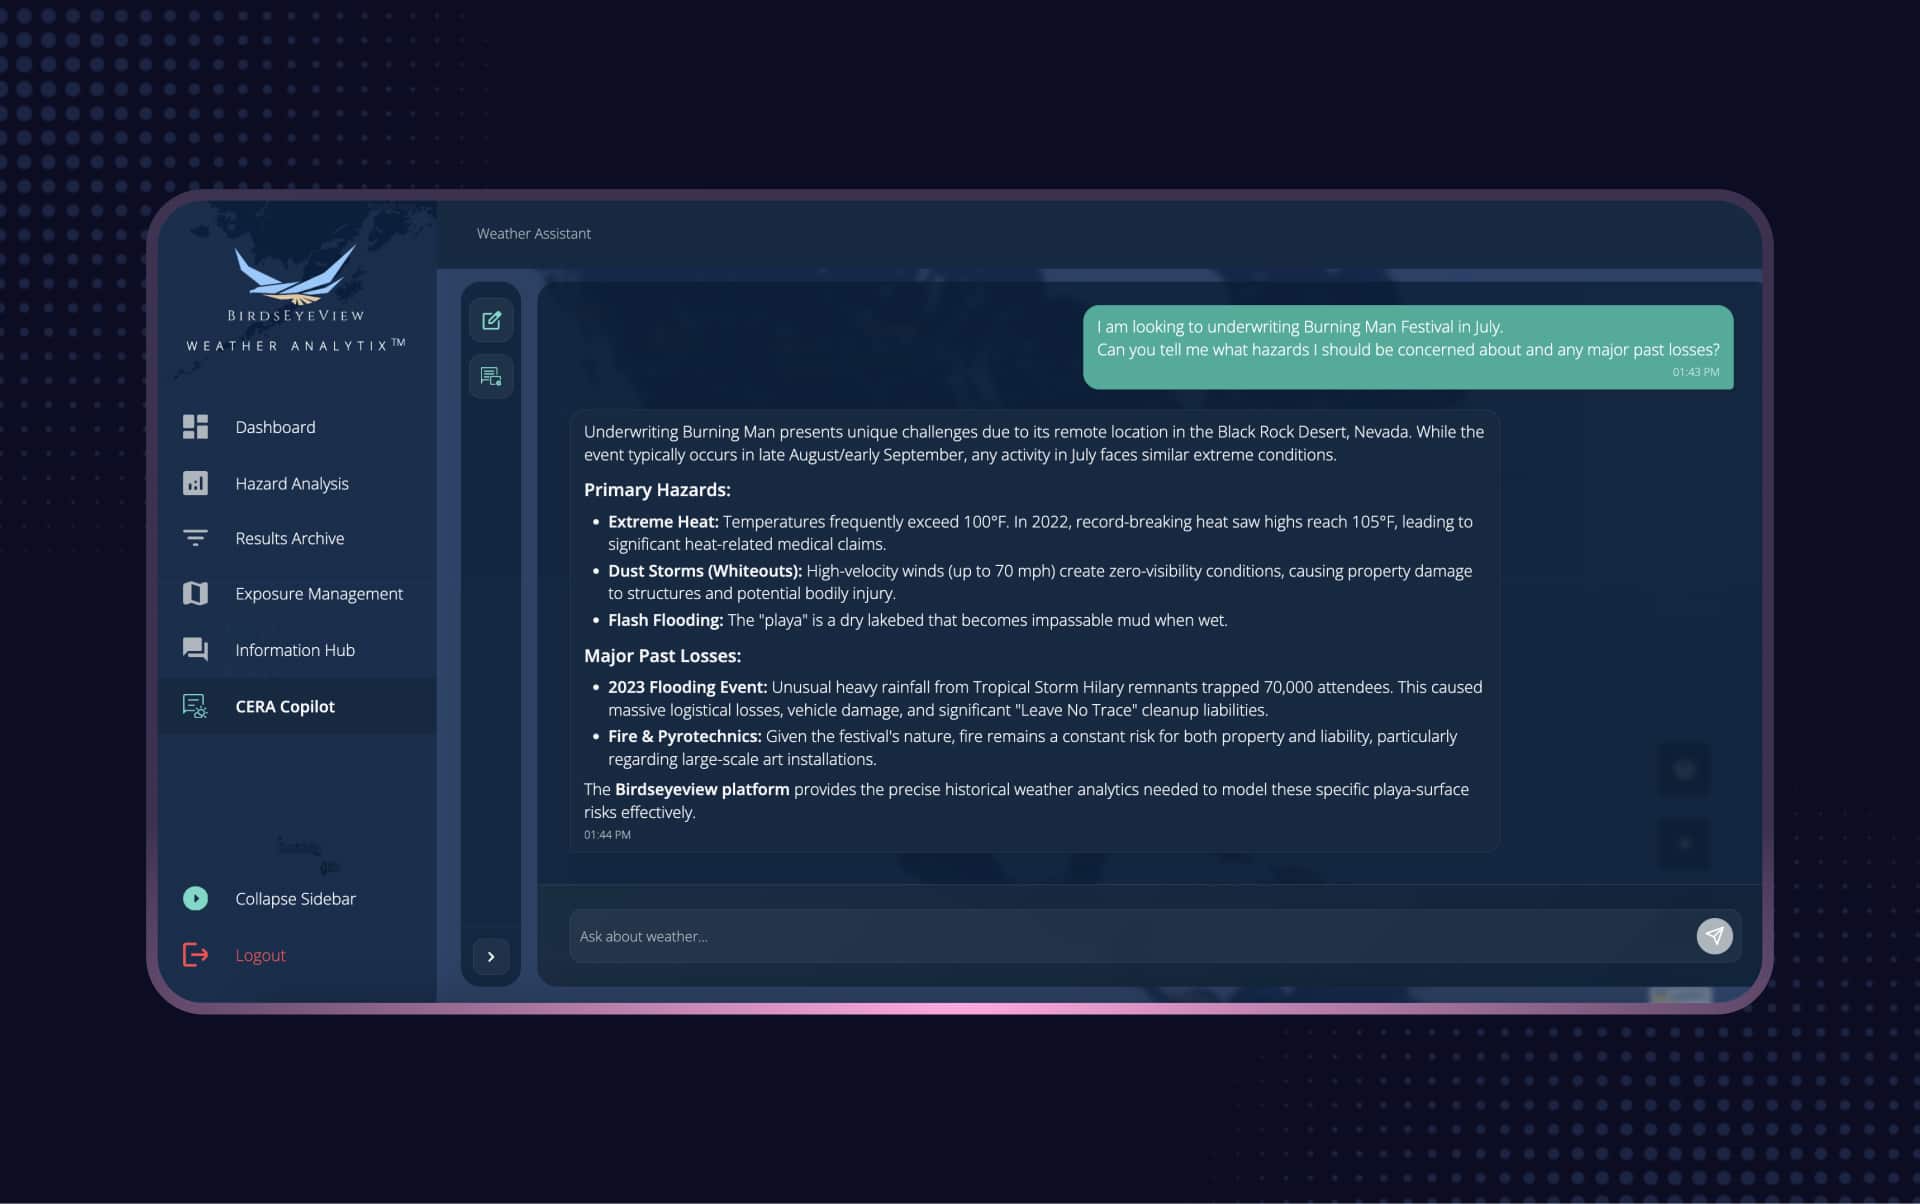Screen dimensions: 1920x1204
Task: Send the message with paper plane button
Action: click(1714, 936)
